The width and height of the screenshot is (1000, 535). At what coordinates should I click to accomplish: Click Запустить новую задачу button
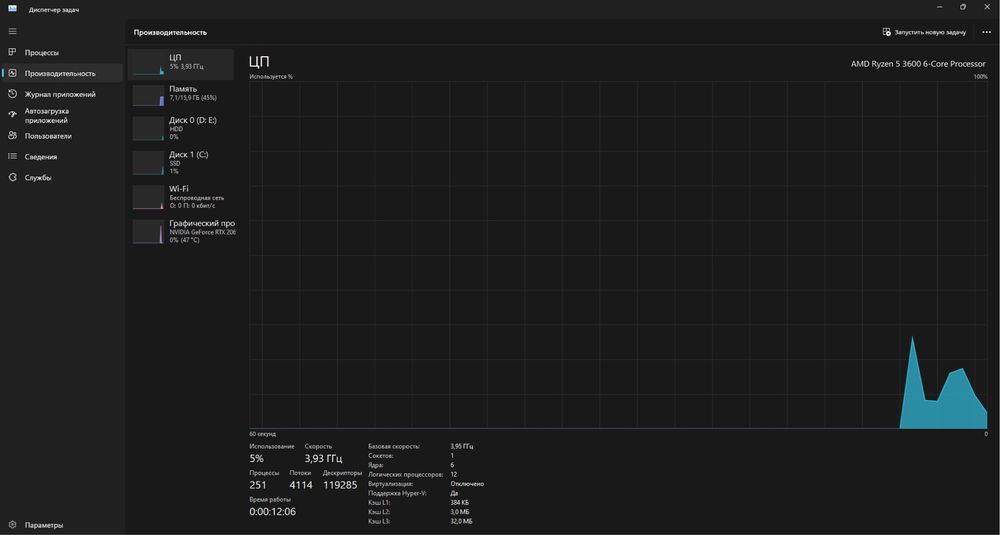click(924, 32)
